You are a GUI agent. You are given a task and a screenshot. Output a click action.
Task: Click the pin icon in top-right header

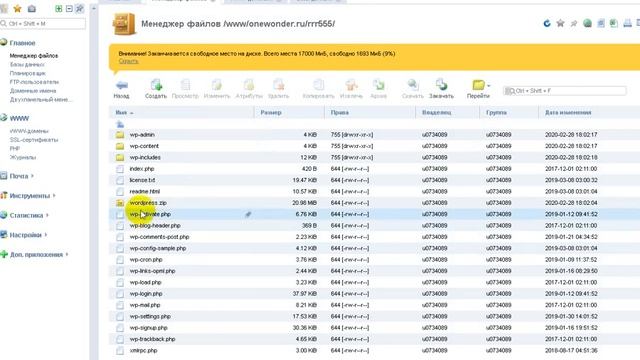click(x=573, y=24)
